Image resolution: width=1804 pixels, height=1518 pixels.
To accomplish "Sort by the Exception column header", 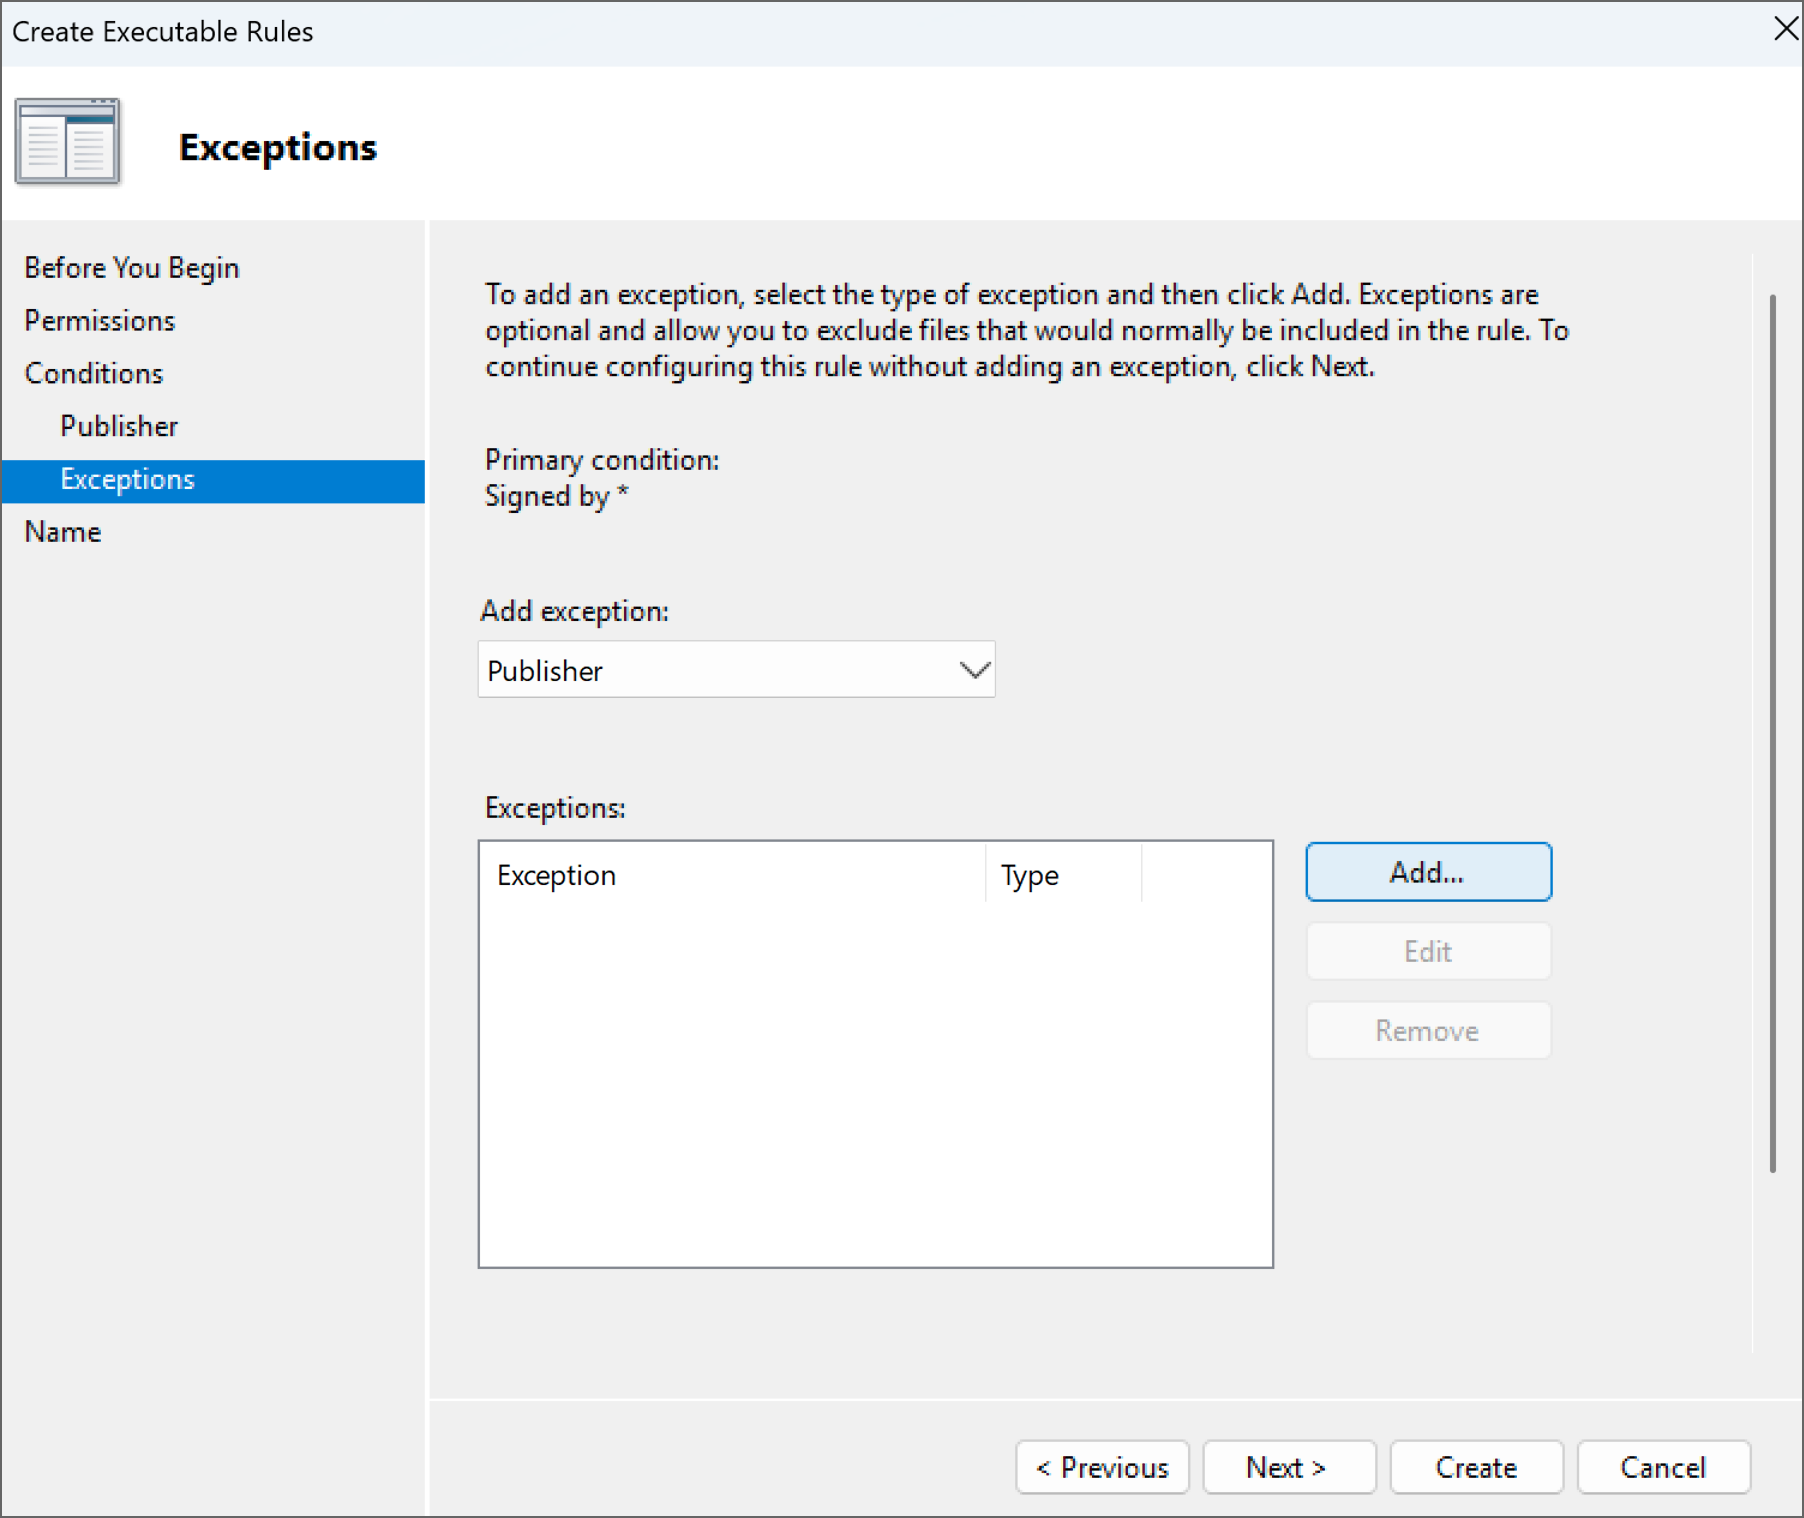I will (x=556, y=874).
